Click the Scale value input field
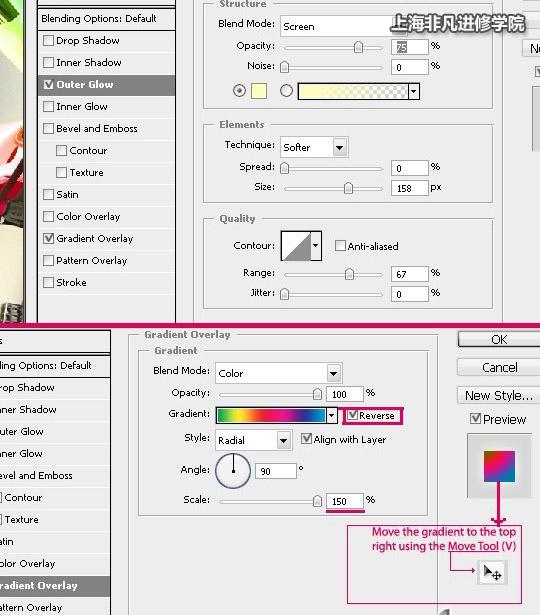The image size is (540, 615). 345,501
